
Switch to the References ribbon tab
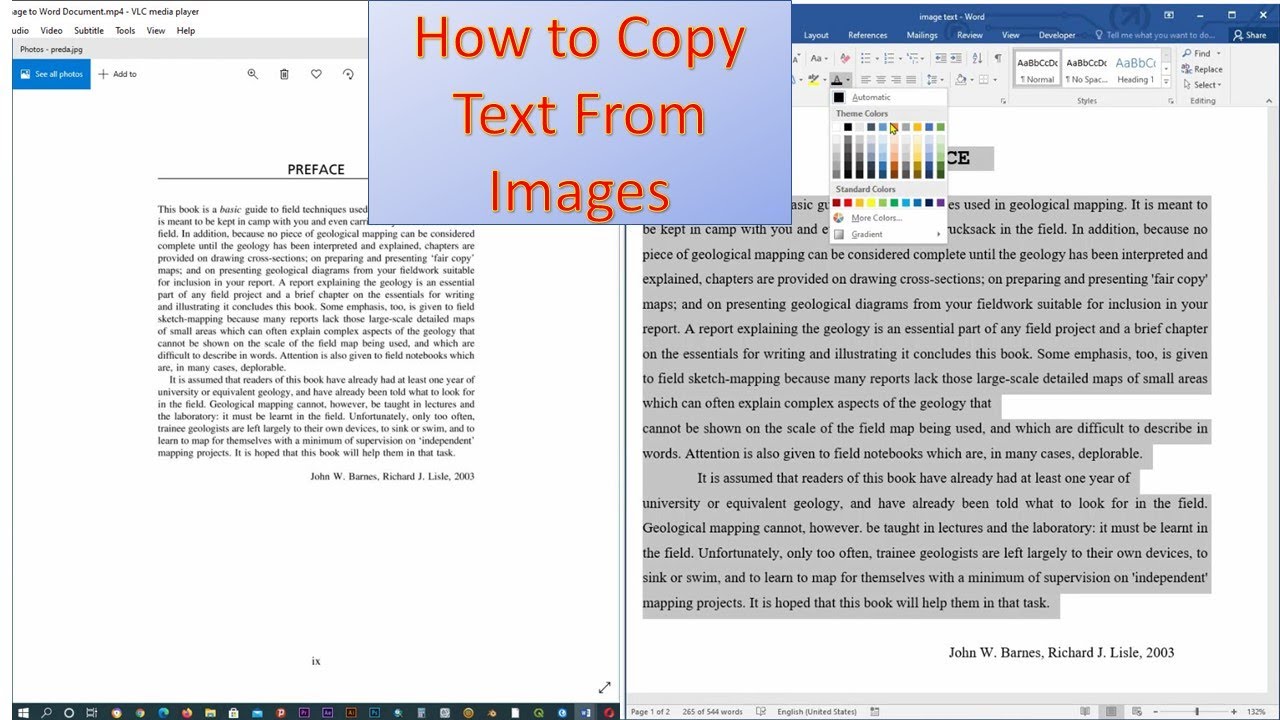pyautogui.click(x=868, y=35)
